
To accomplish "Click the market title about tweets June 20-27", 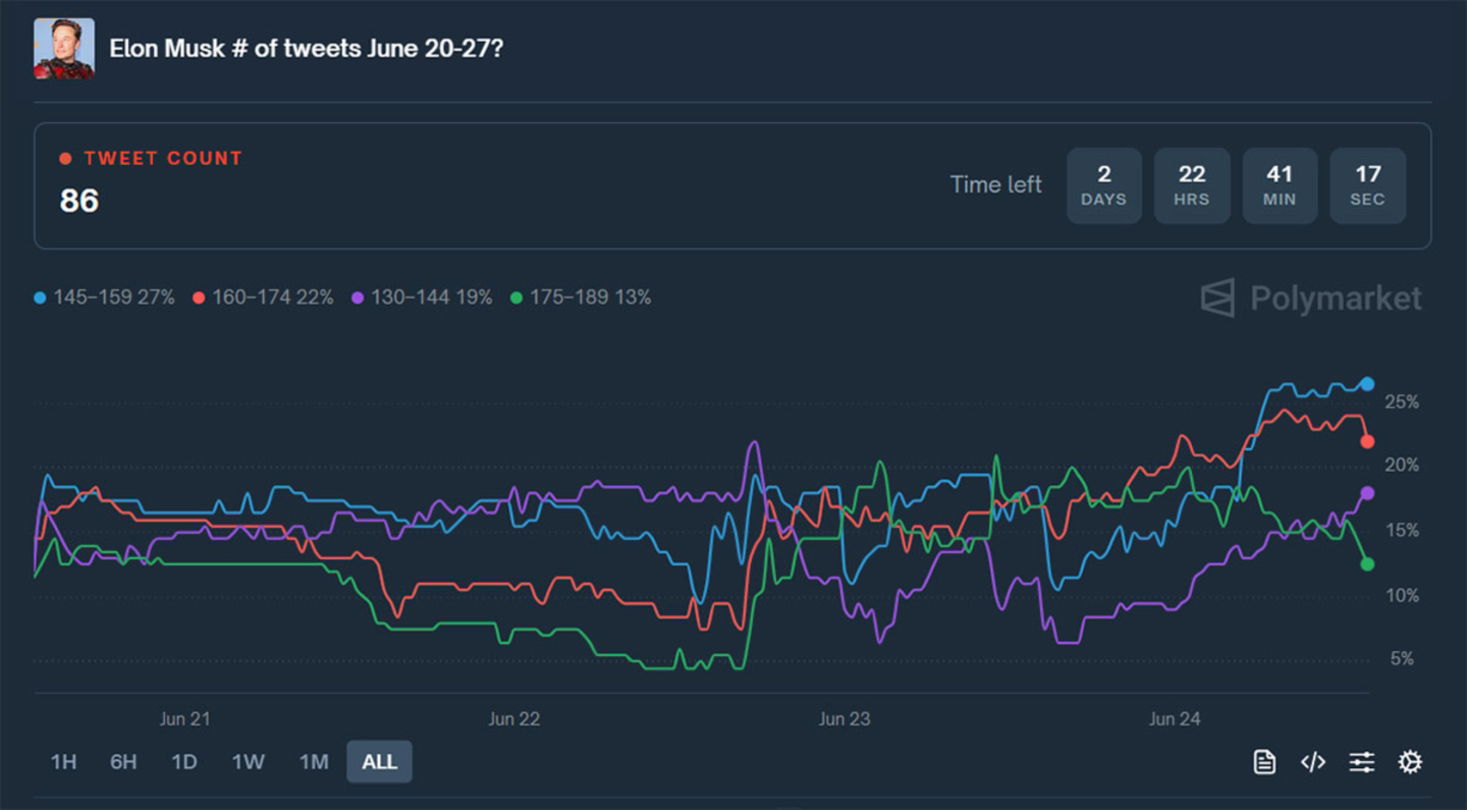I will (306, 48).
